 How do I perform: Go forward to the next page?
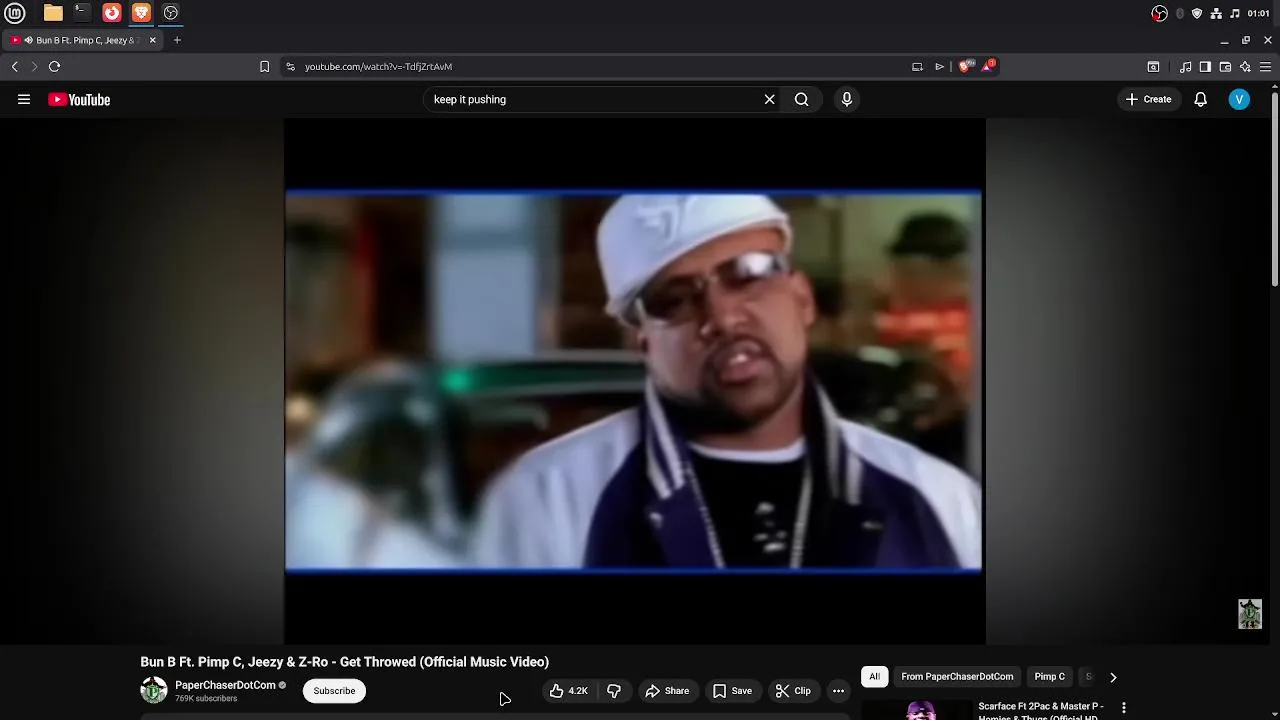[x=34, y=66]
